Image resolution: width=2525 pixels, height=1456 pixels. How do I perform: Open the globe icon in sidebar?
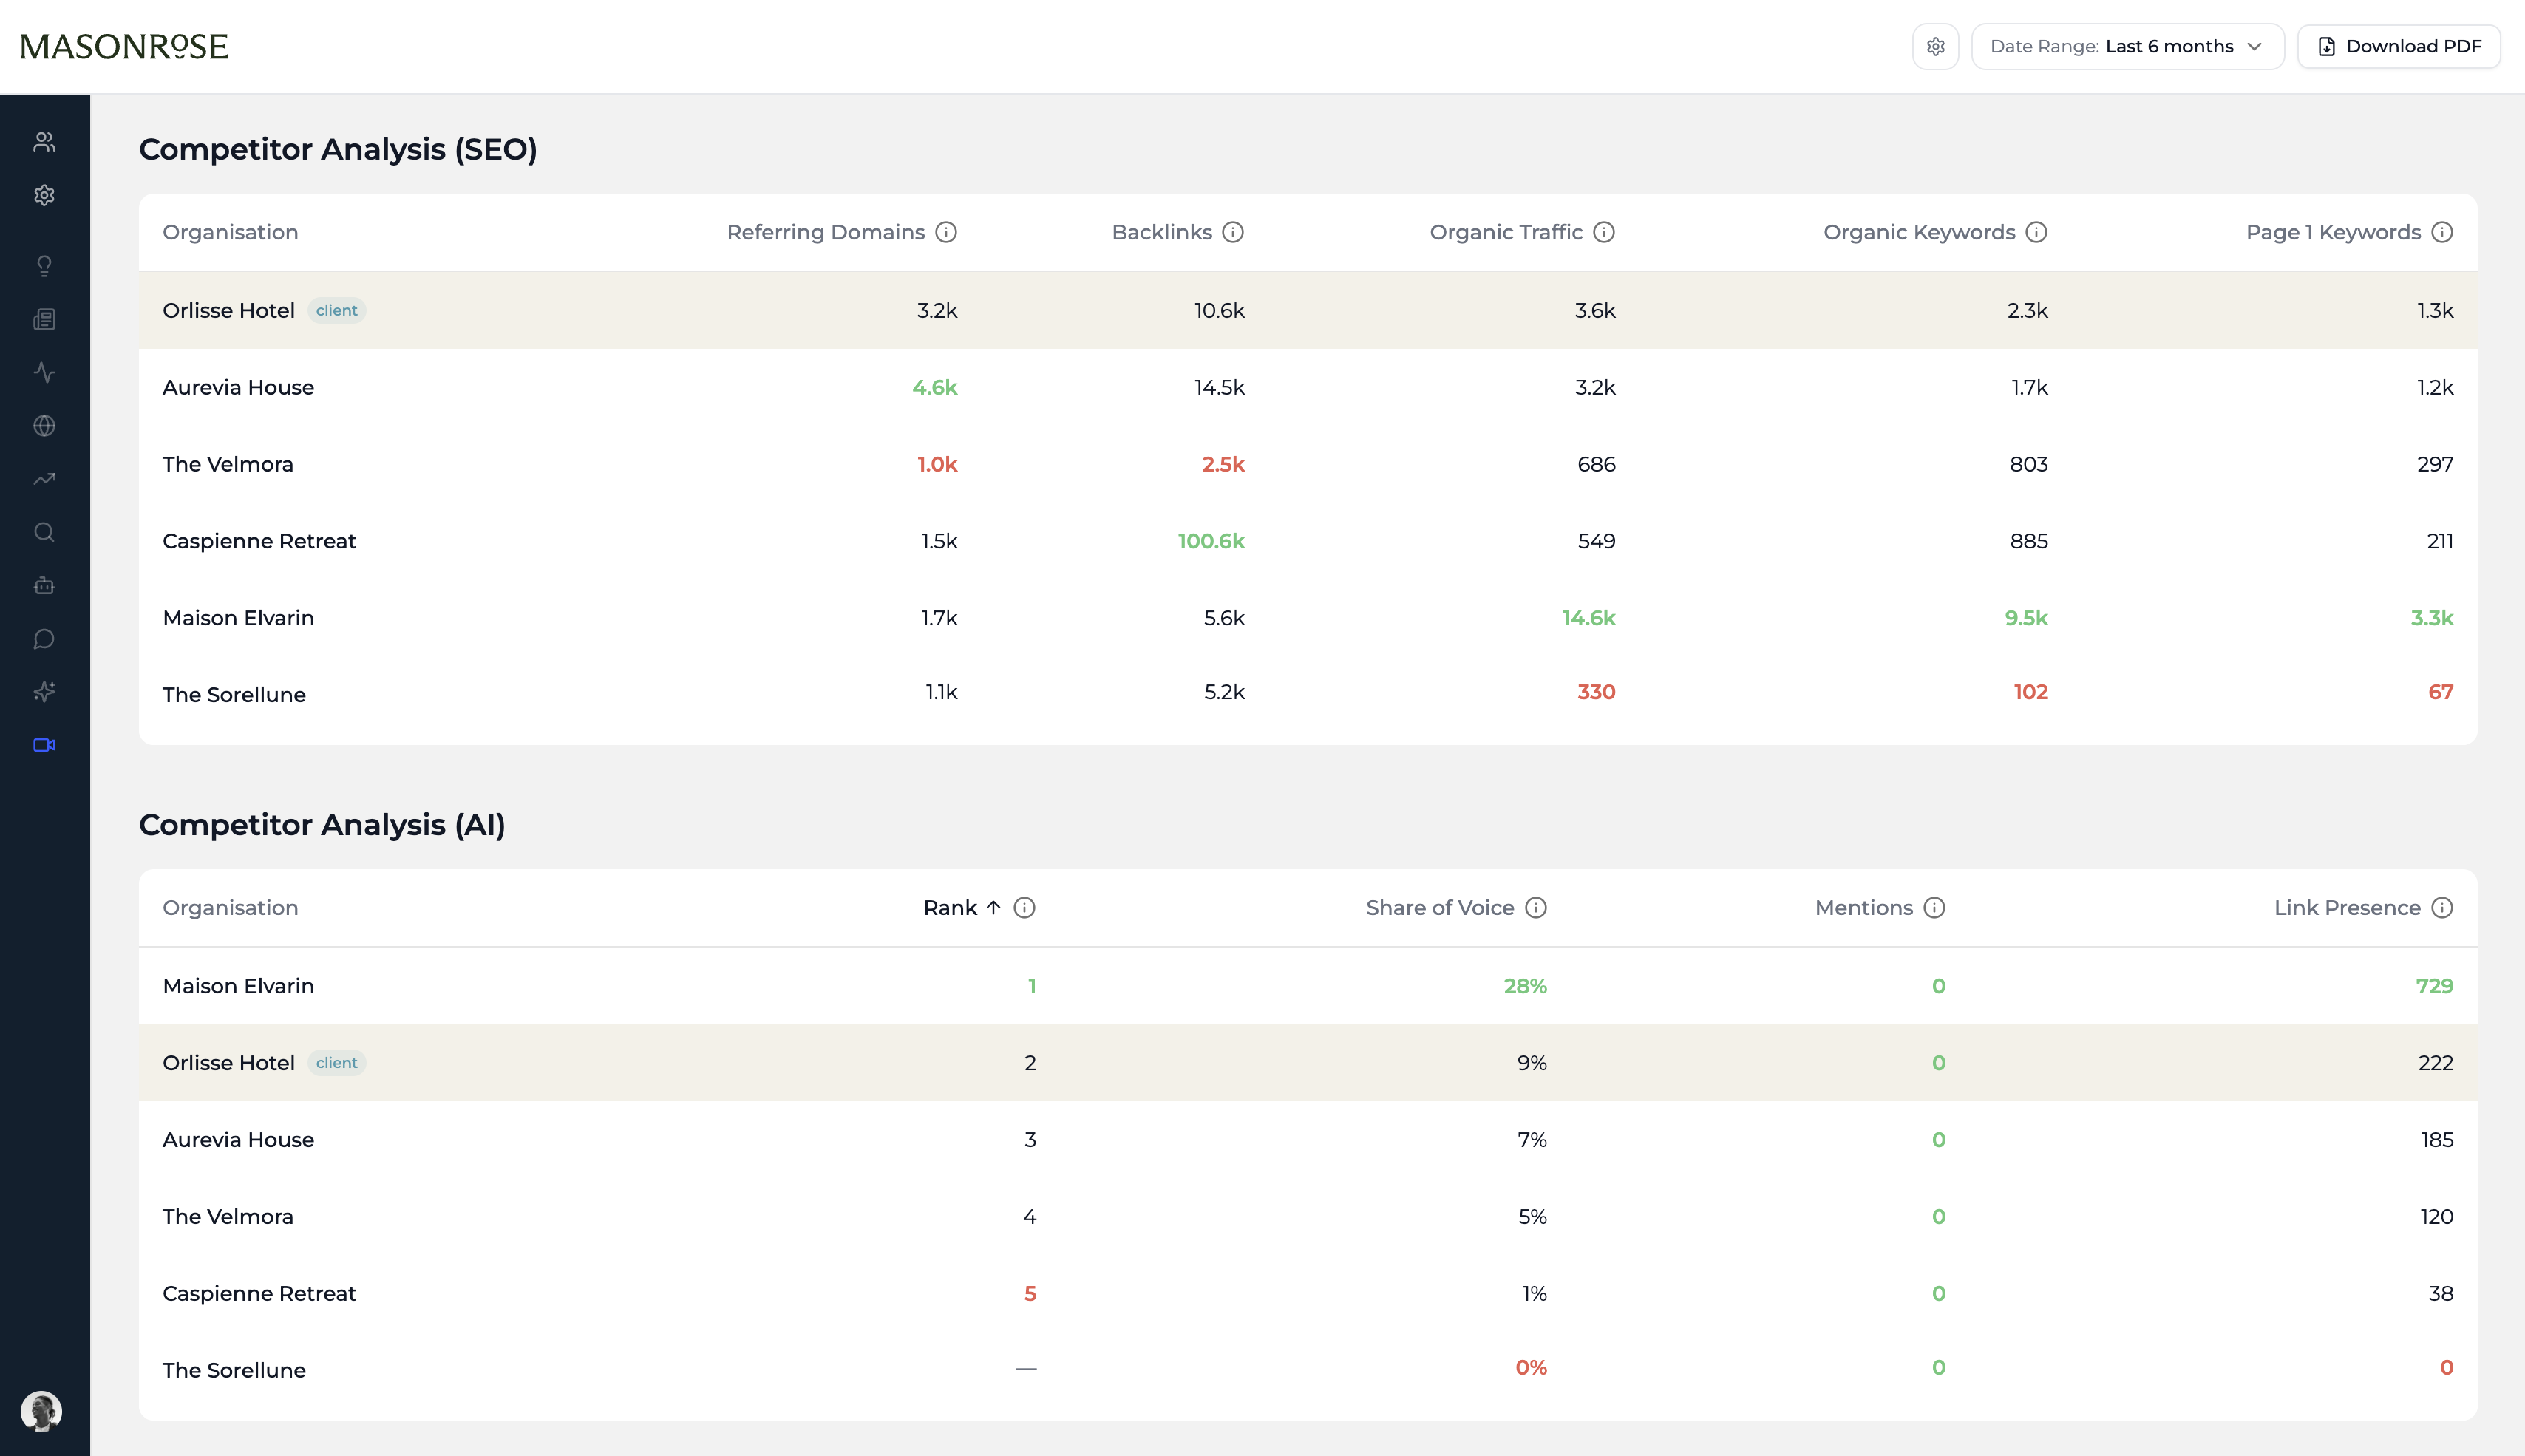[x=44, y=426]
